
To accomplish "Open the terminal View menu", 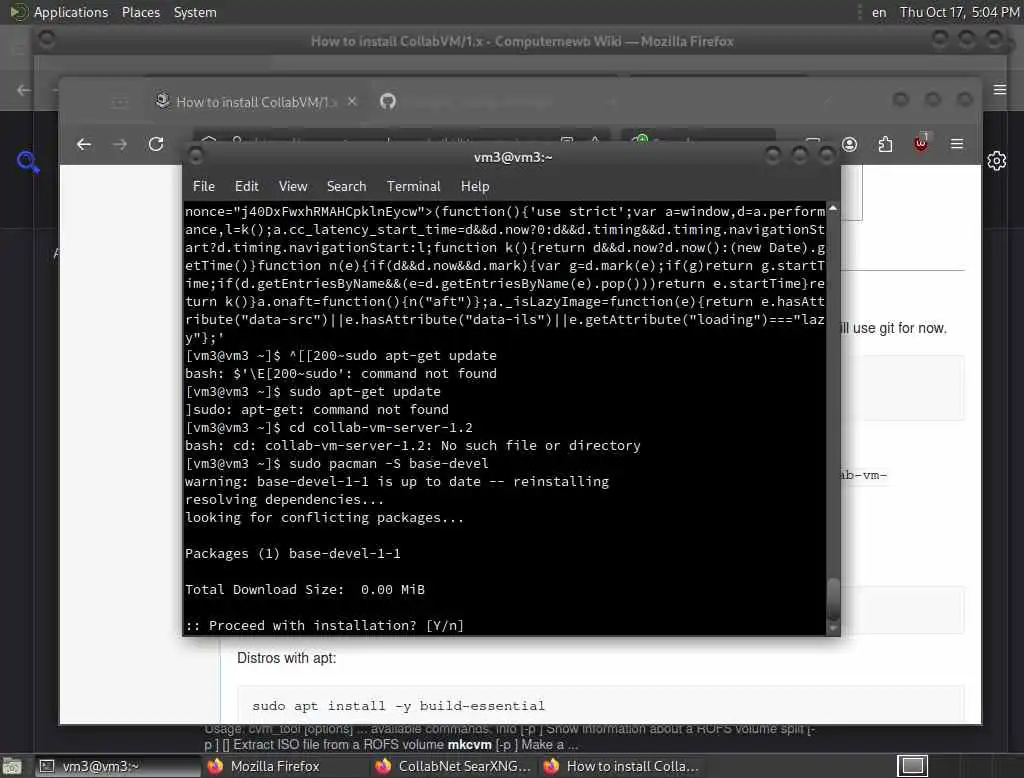I will 293,186.
